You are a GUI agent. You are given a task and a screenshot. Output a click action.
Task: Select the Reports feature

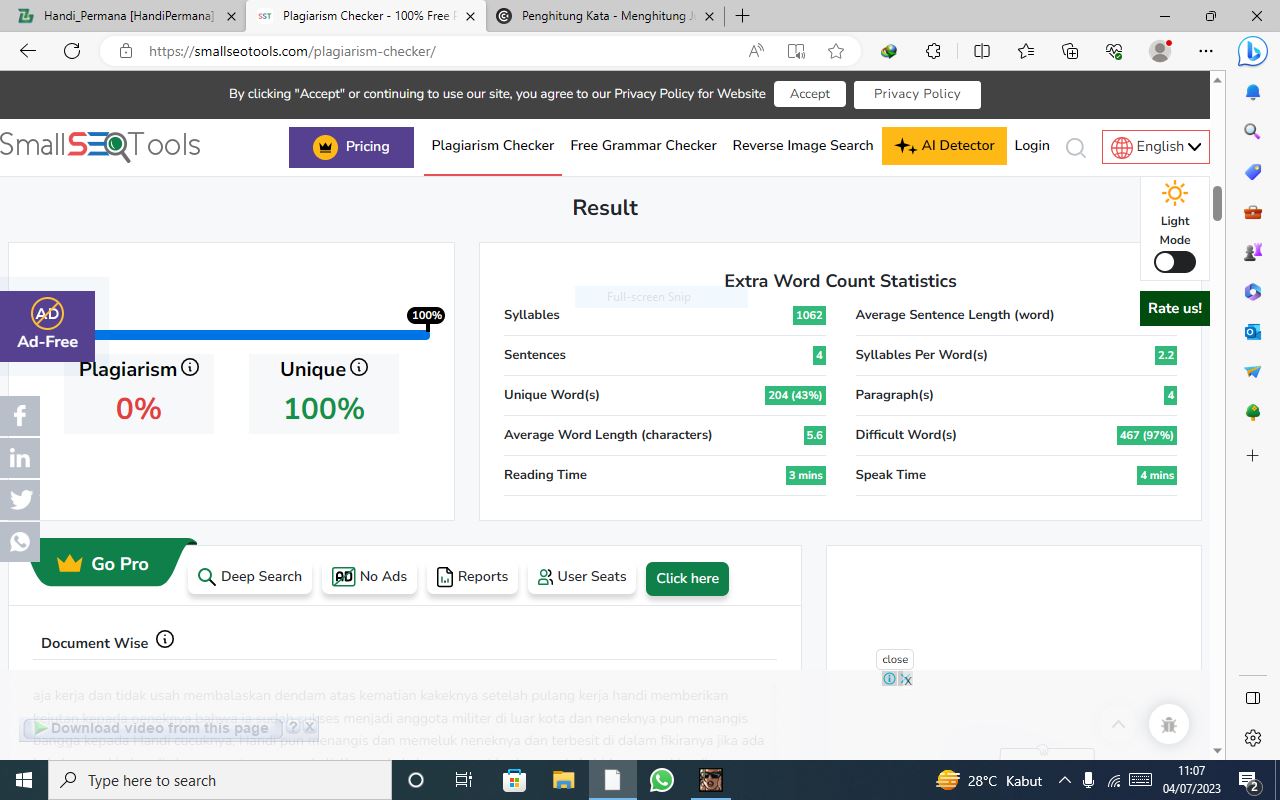click(x=473, y=577)
